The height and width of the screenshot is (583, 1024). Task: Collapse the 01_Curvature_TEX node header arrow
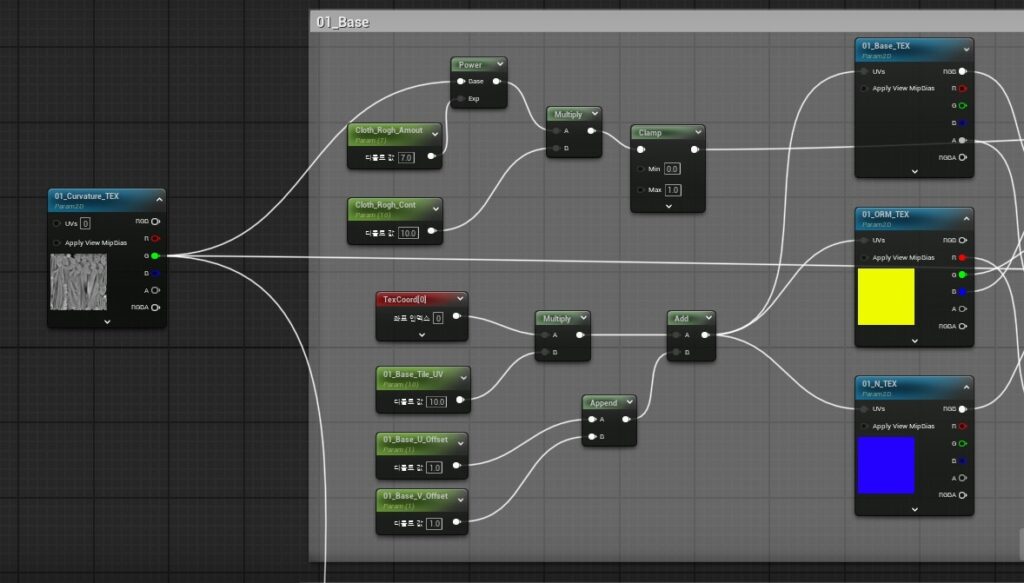(x=159, y=199)
